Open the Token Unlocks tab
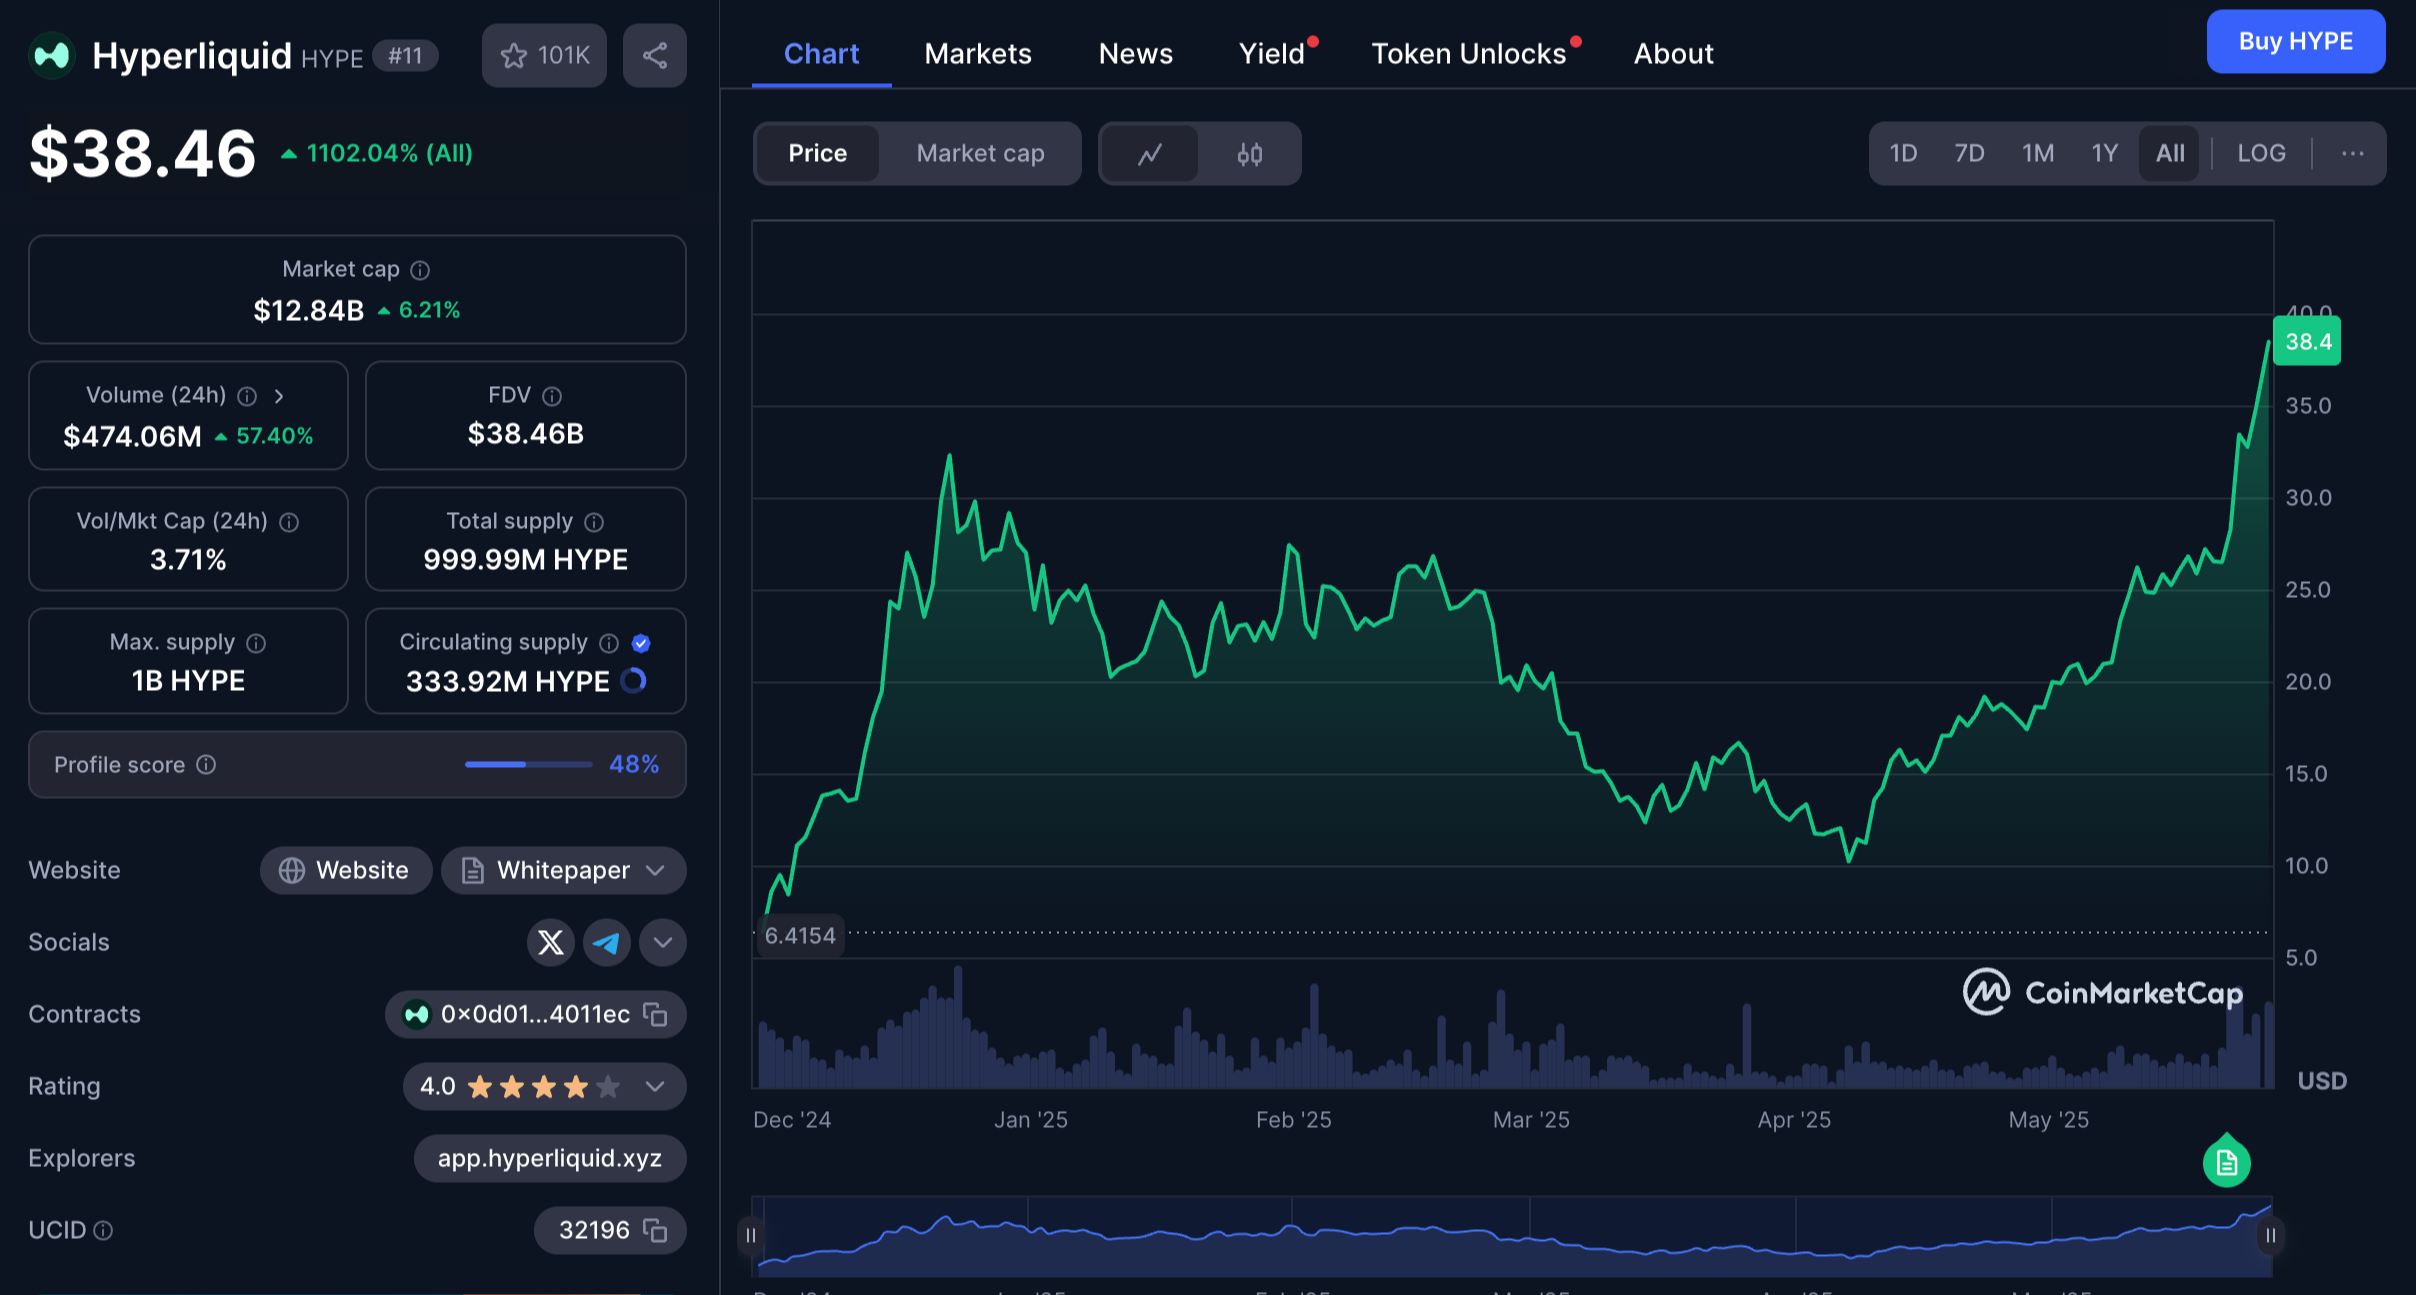 [x=1468, y=53]
